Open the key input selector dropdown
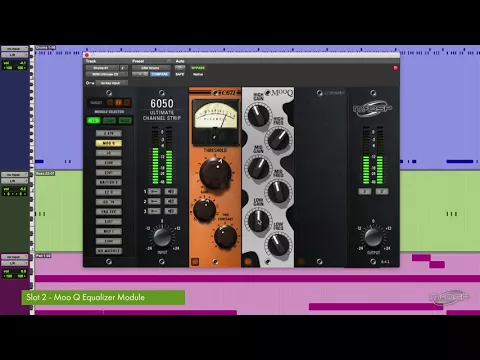 [x=112, y=83]
